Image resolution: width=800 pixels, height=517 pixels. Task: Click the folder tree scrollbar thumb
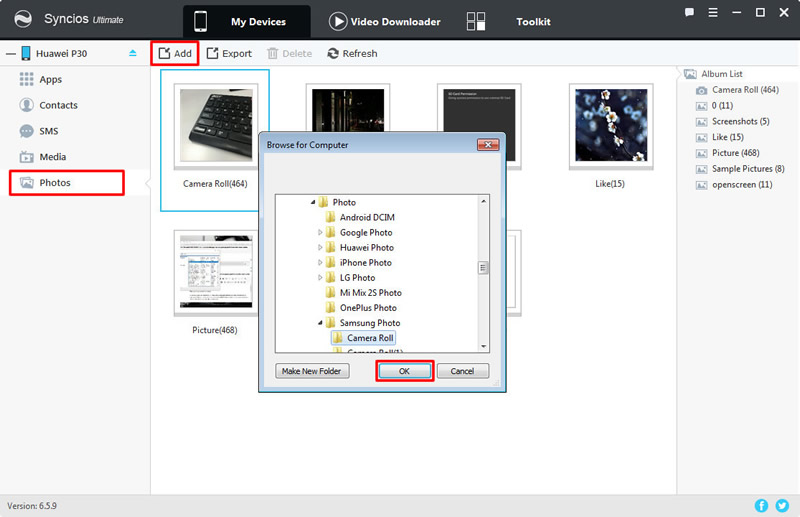483,267
